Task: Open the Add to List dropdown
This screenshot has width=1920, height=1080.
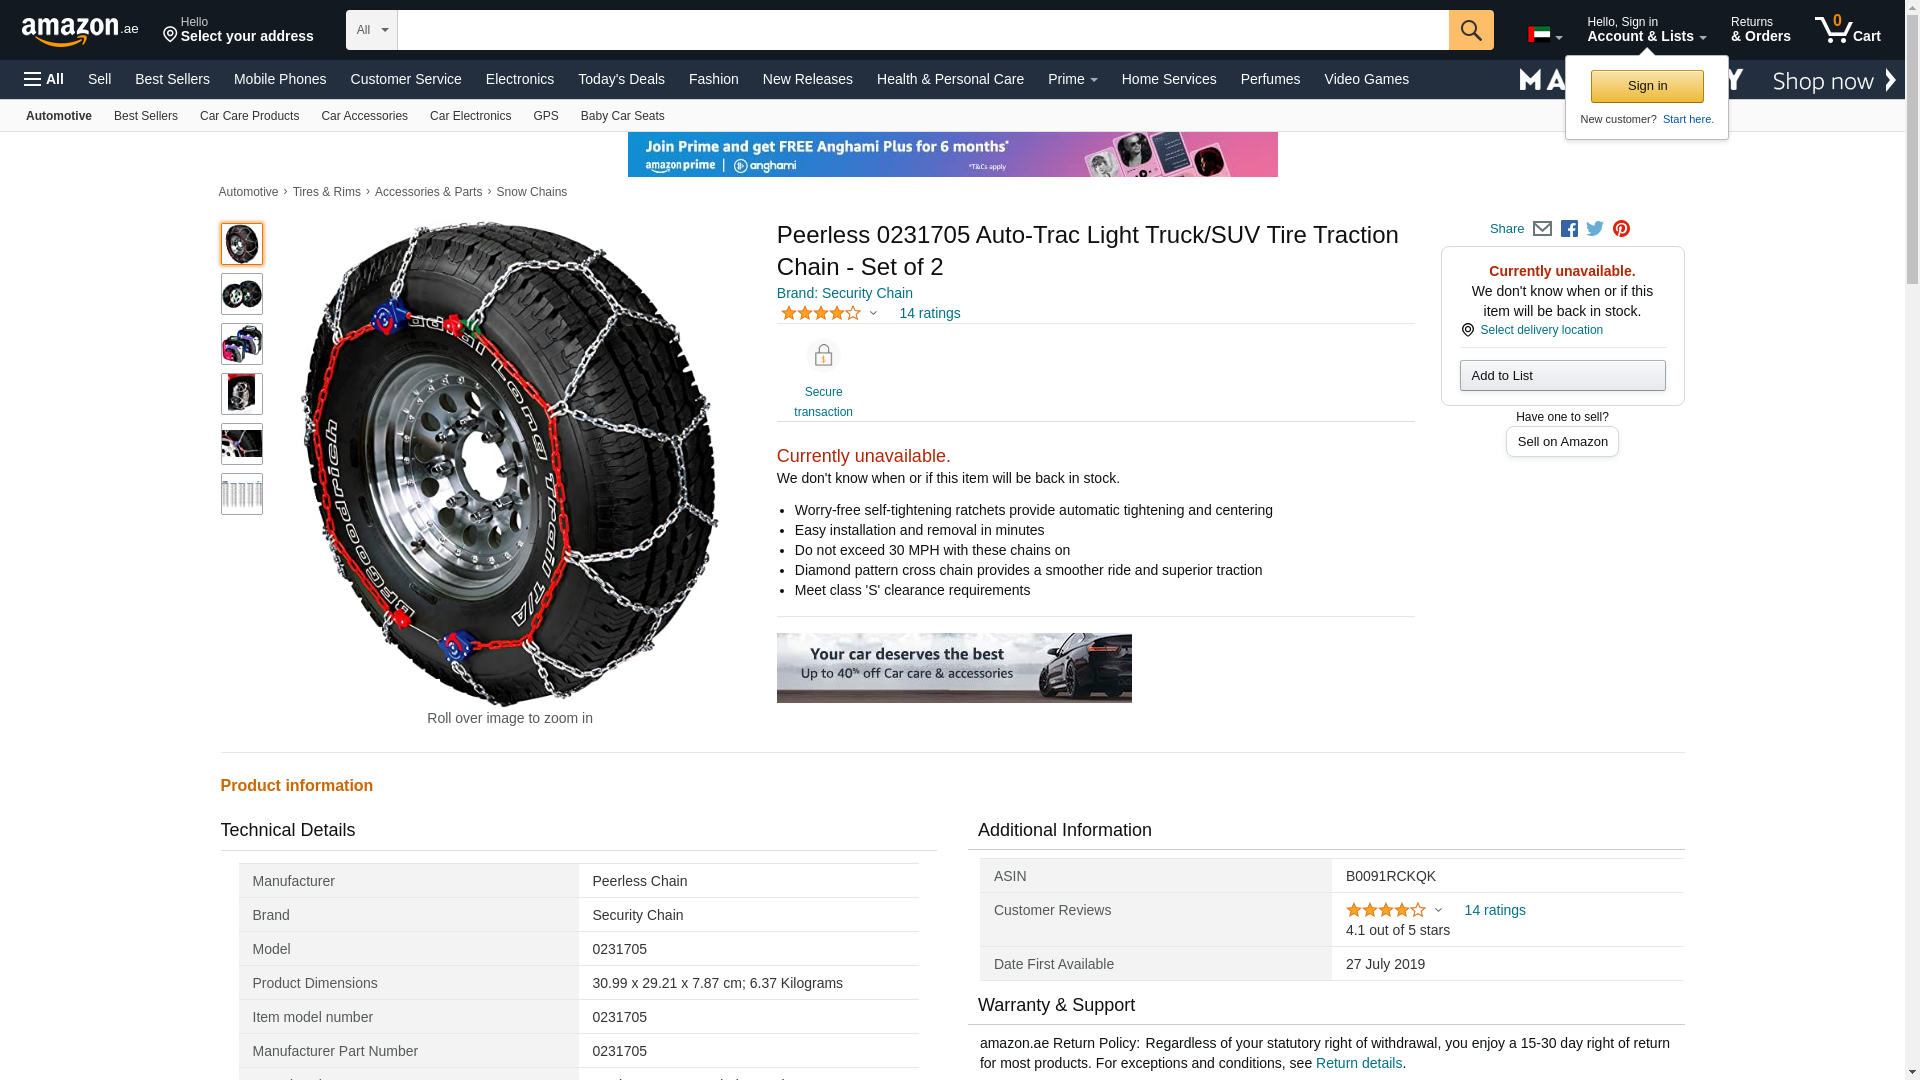Action: tap(1562, 376)
